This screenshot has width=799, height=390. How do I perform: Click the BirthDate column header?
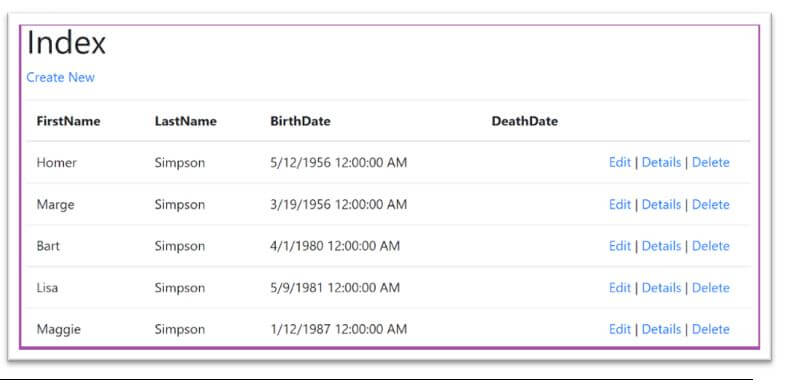pos(300,121)
